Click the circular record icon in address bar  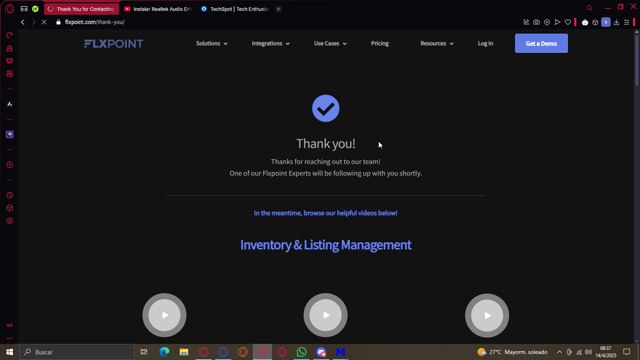pos(547,22)
